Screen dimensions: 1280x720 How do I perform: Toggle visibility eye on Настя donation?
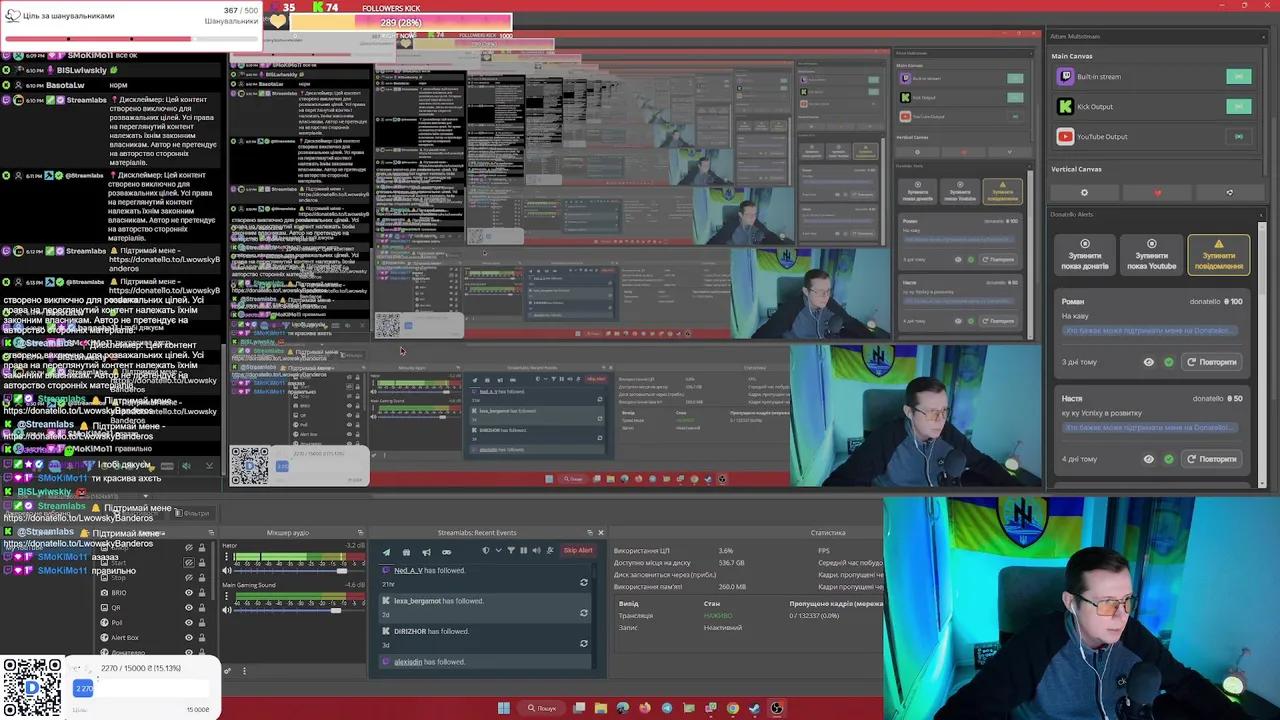[x=1148, y=459]
